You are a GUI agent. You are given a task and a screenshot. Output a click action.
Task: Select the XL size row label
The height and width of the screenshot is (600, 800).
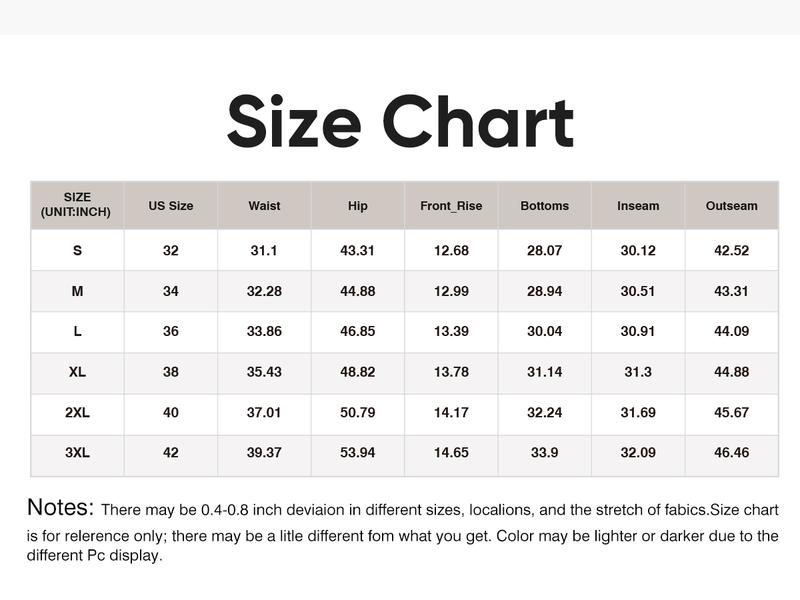point(77,372)
